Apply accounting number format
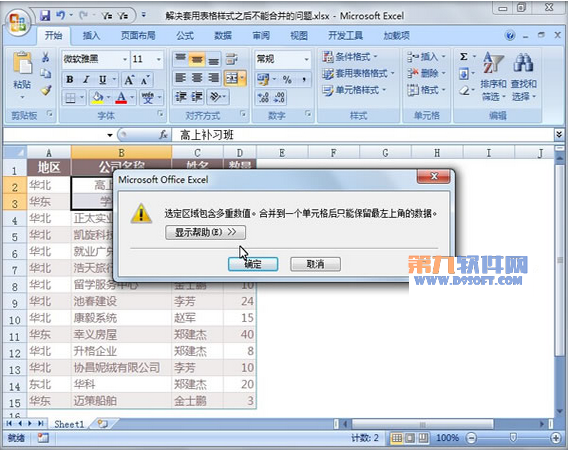568x450 pixels. [263, 79]
